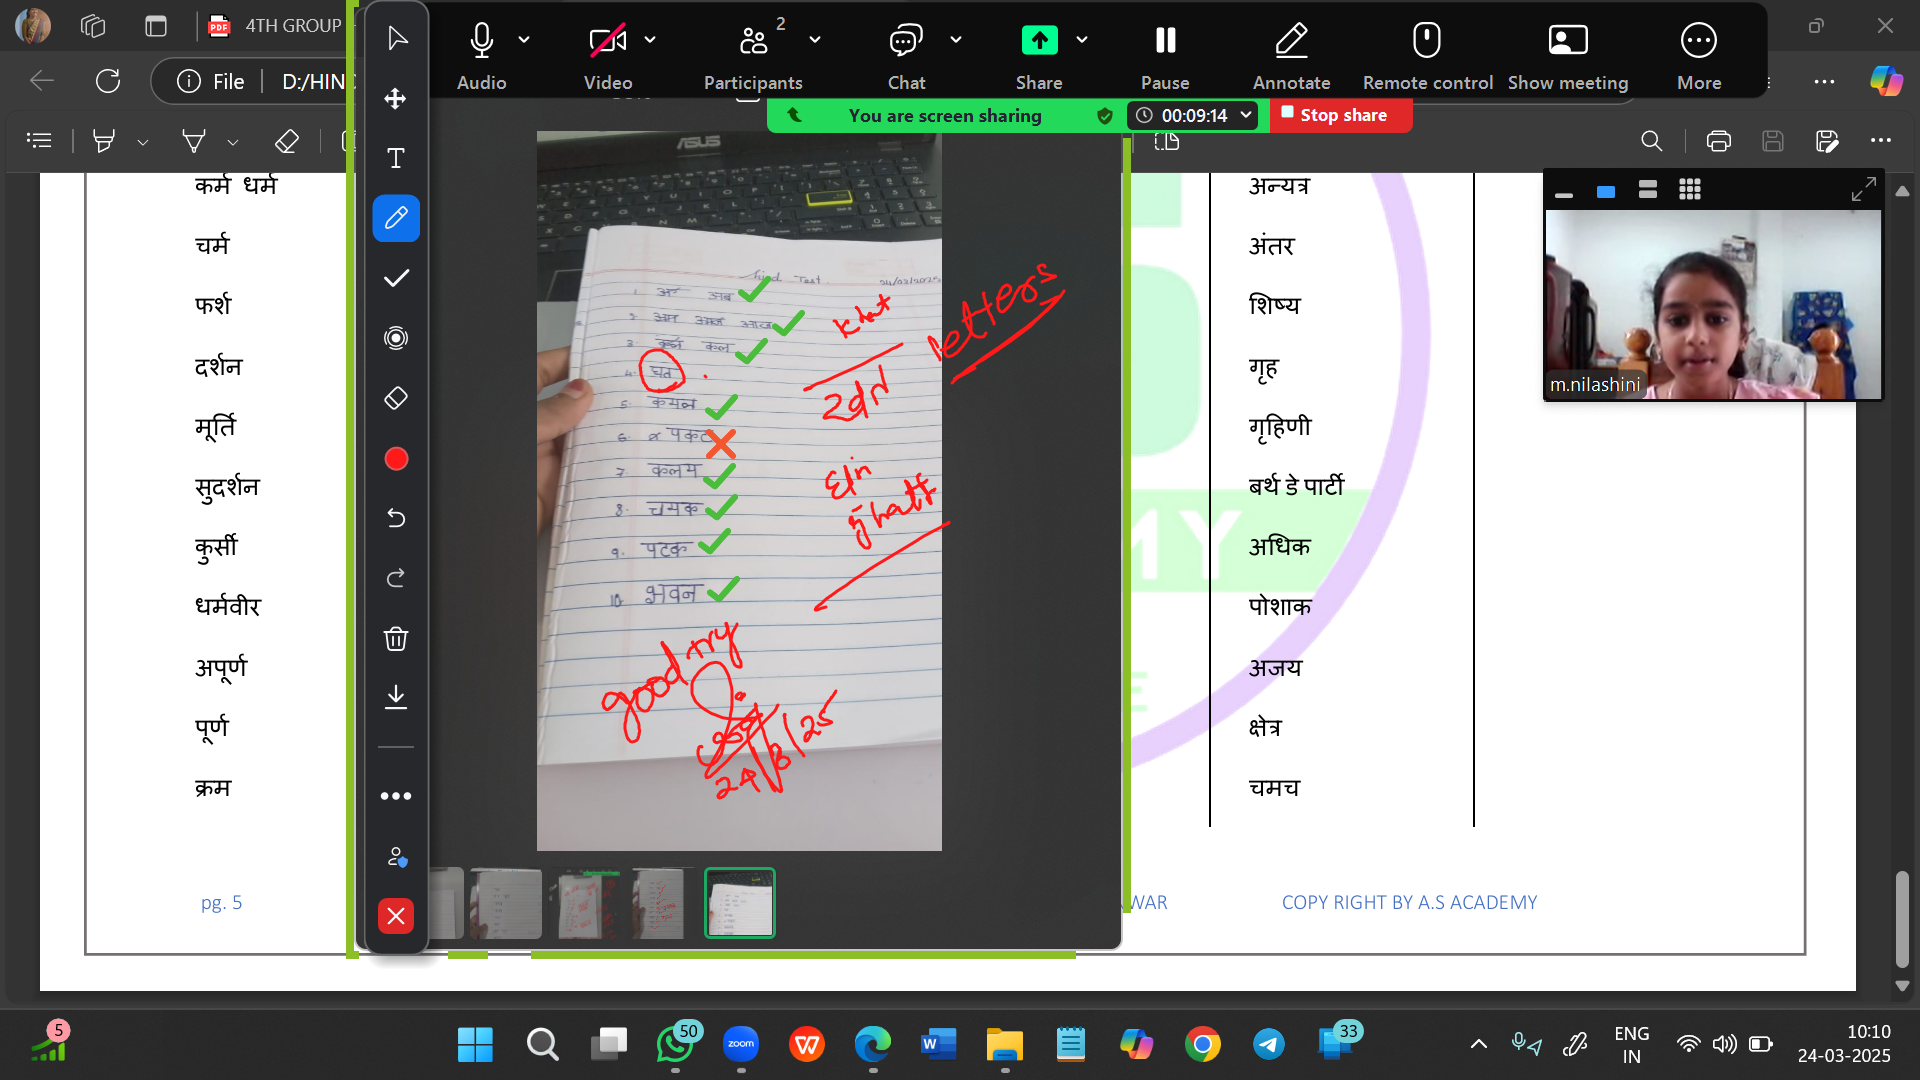The height and width of the screenshot is (1080, 1920).
Task: Open the More meeting options
Action: click(x=1698, y=55)
